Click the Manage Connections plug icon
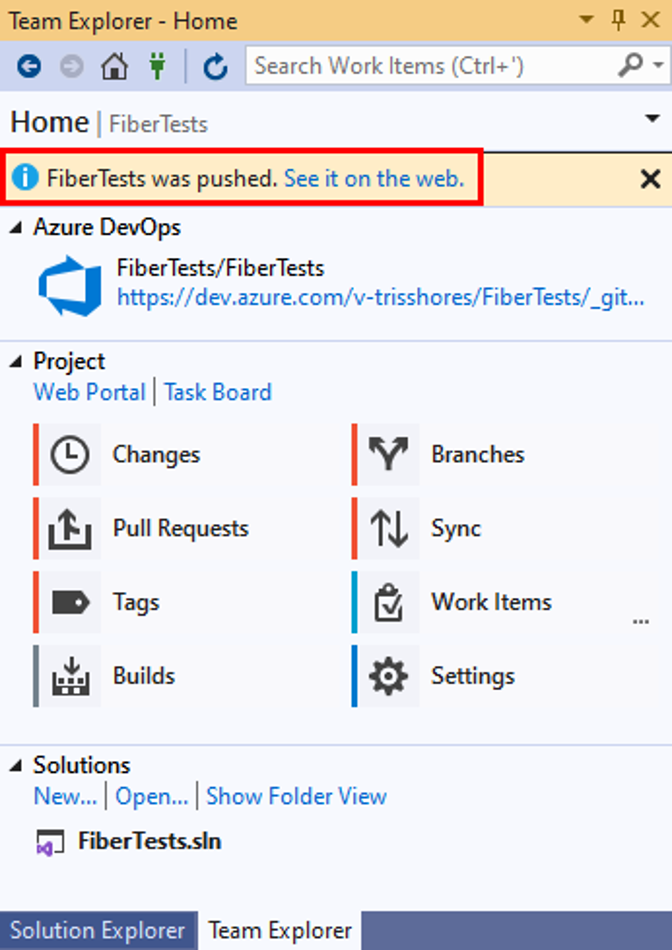 coord(157,67)
